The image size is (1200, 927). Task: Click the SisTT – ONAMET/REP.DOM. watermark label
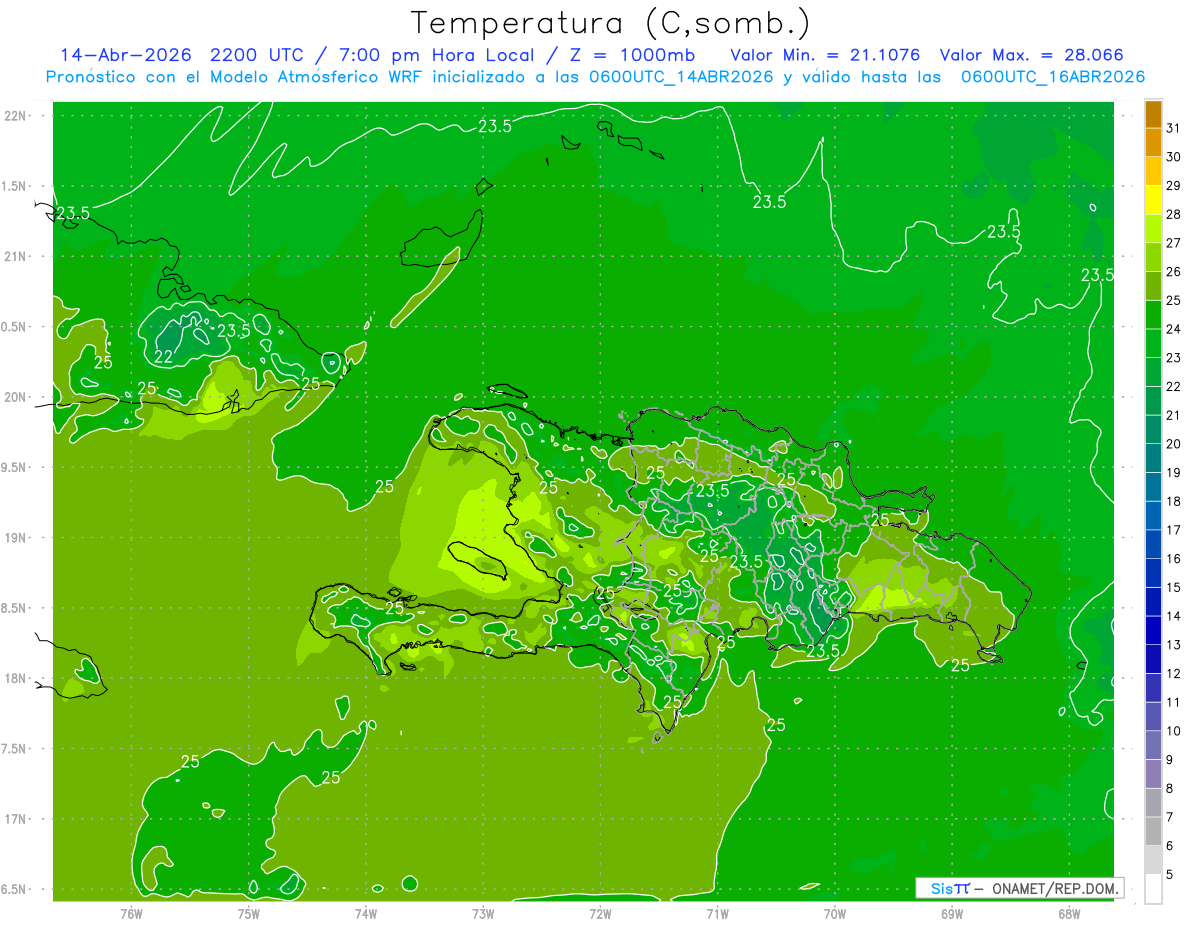click(x=1019, y=888)
